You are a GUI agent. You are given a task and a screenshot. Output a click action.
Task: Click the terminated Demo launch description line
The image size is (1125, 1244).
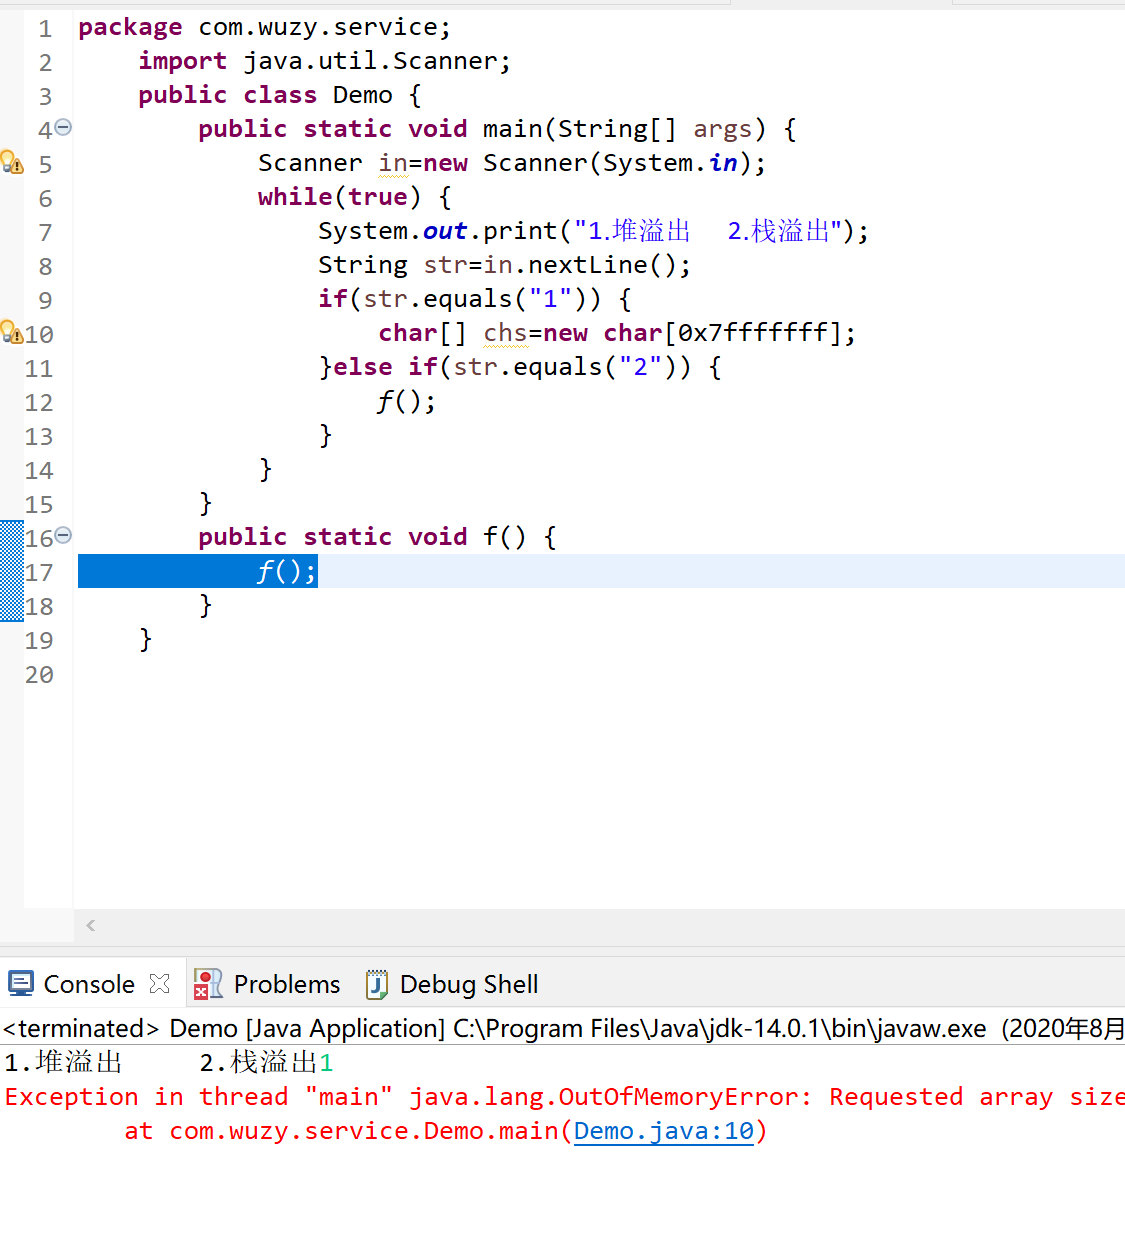[x=562, y=1028]
